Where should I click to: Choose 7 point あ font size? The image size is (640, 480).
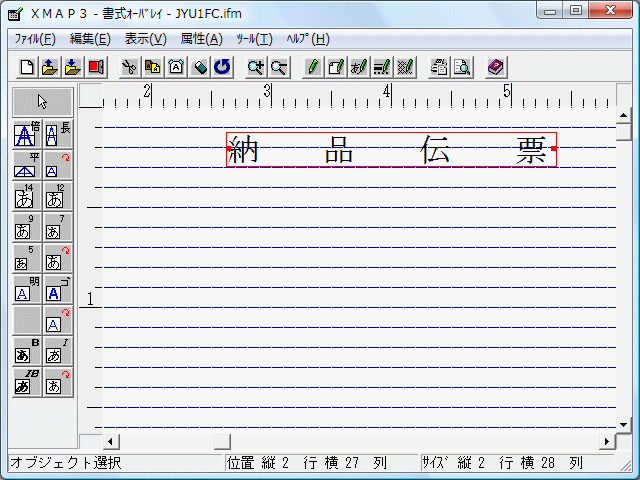point(58,227)
